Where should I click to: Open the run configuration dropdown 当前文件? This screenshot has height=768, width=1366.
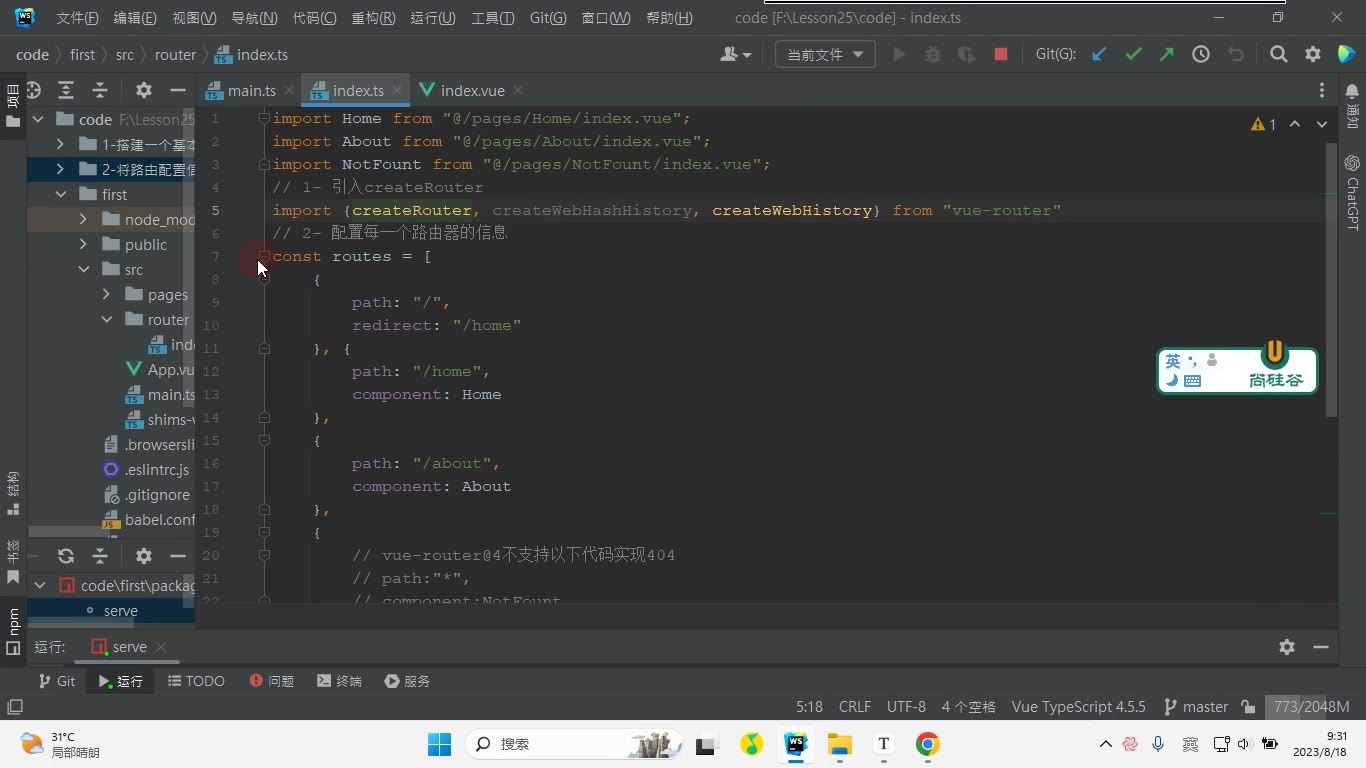[x=825, y=55]
